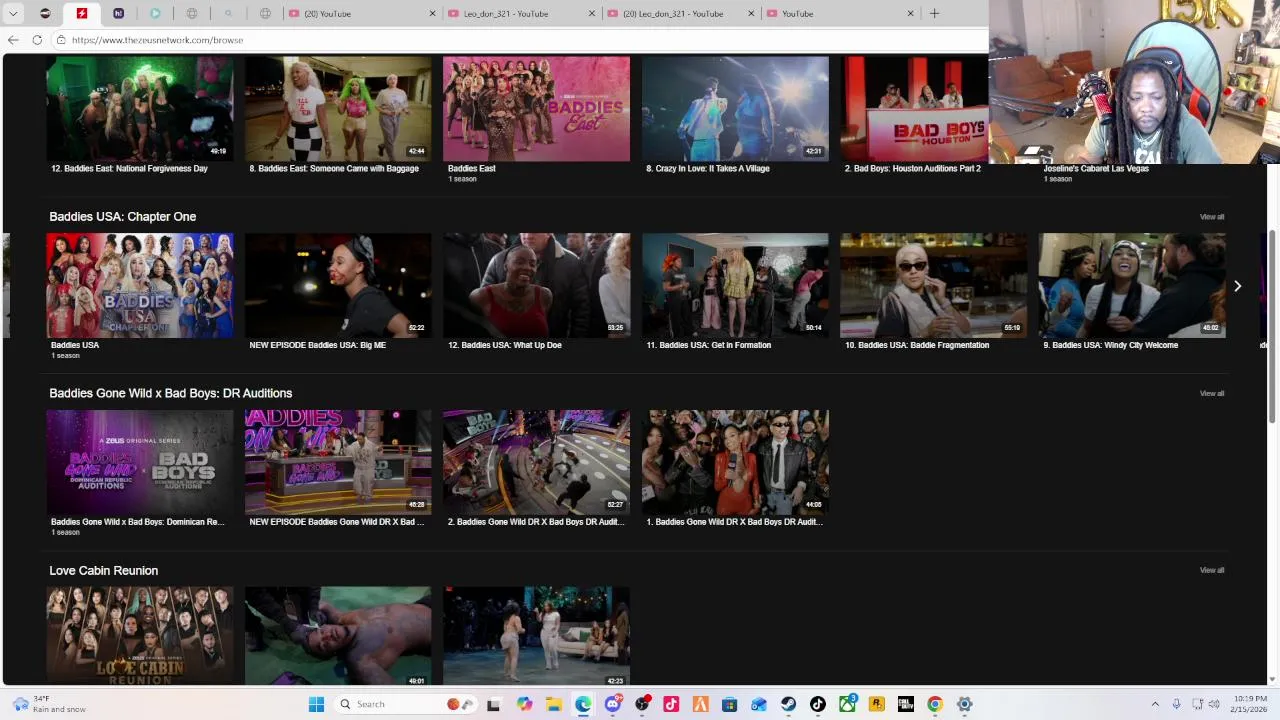
Task: Play "NEW EPISODE Baddies Gone Wild DR X Bad"
Action: [338, 462]
